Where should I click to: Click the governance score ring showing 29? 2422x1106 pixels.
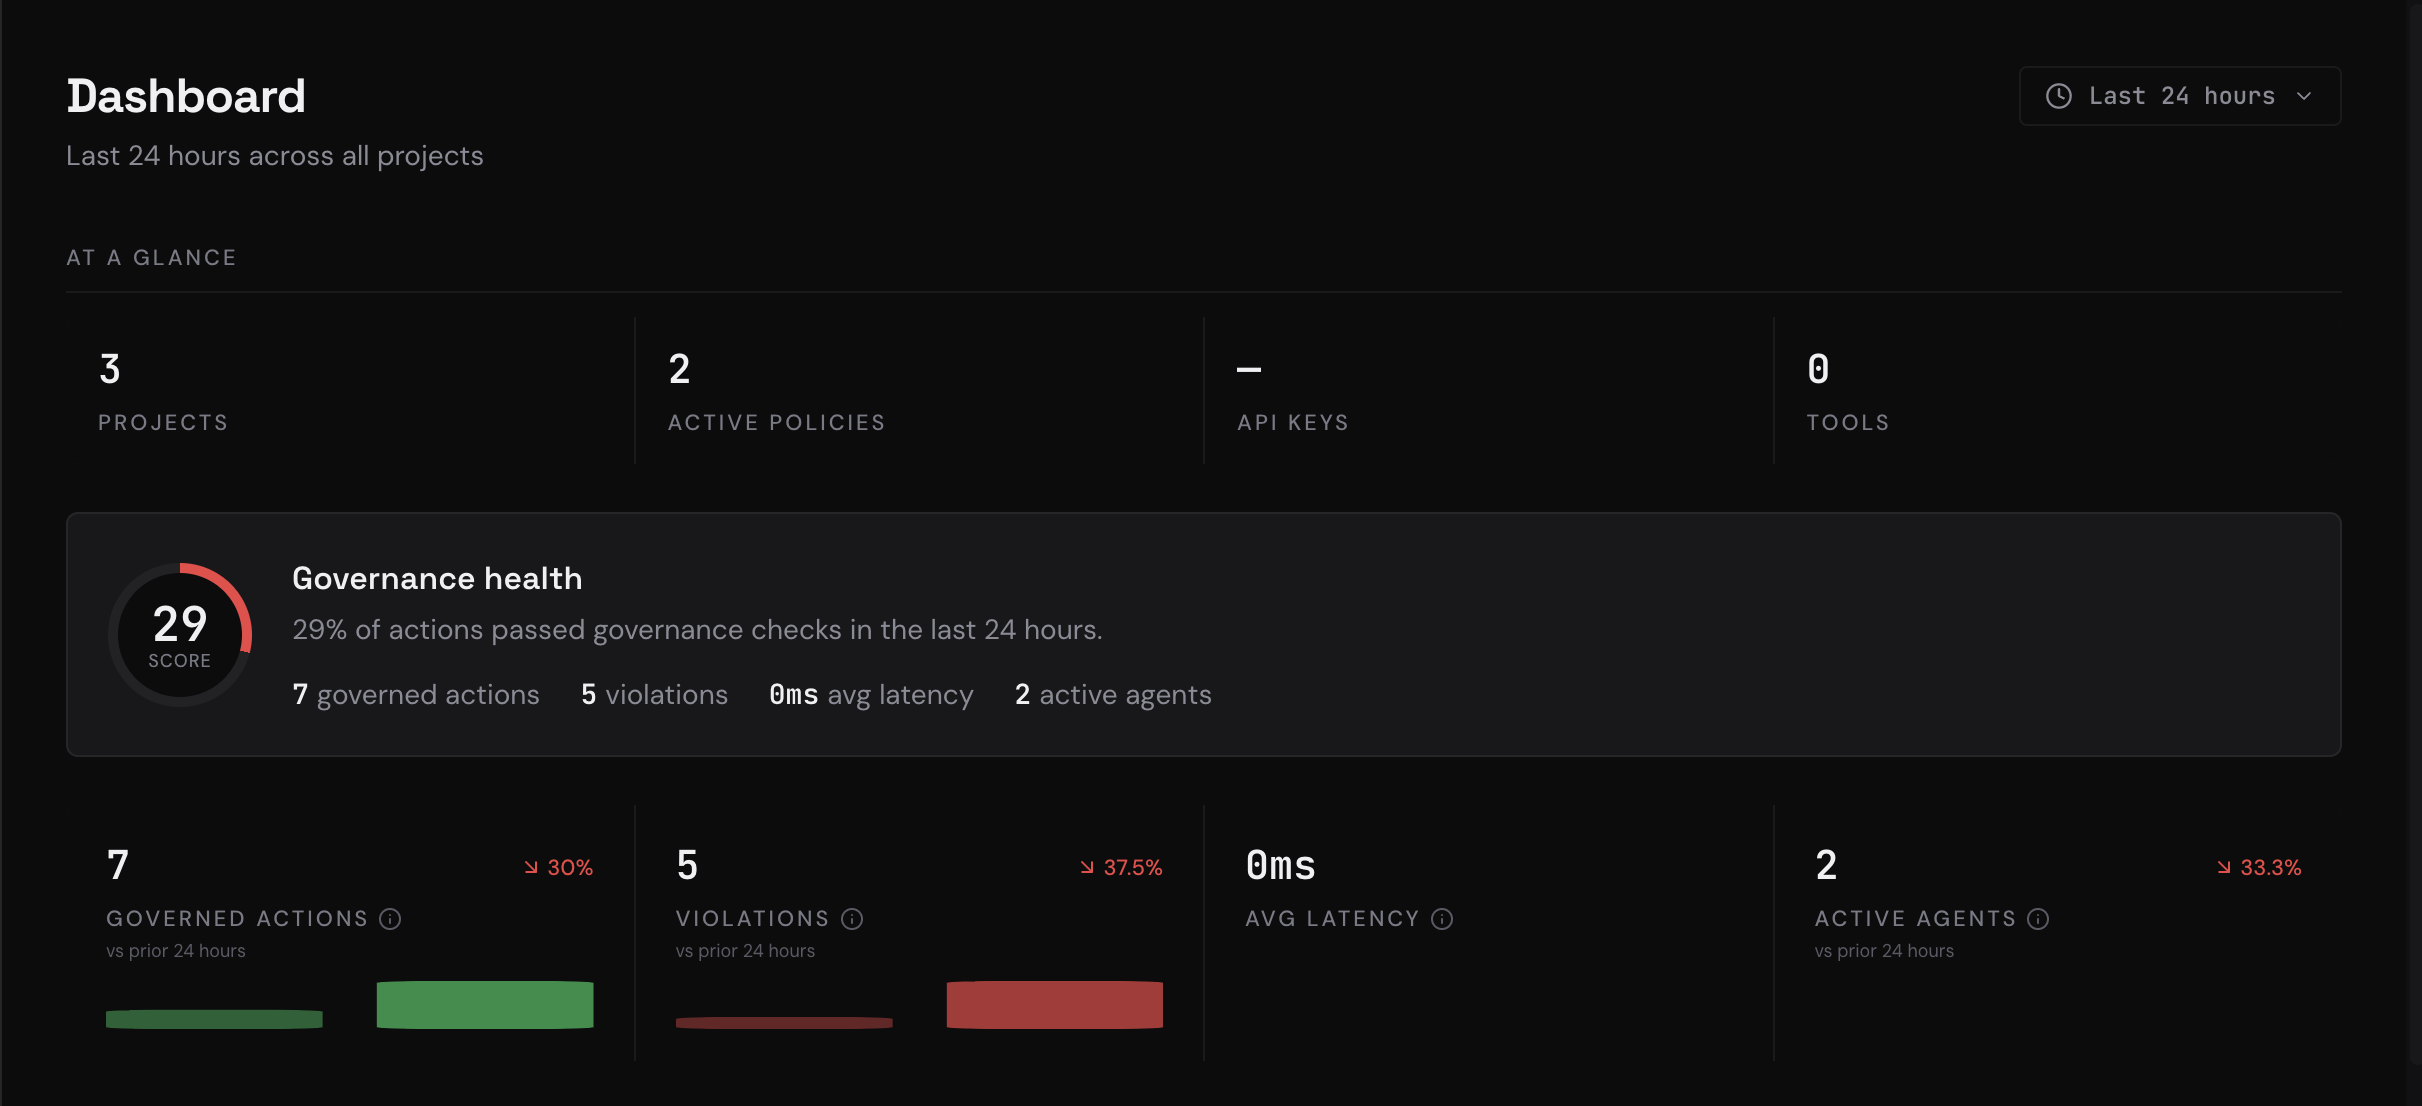(180, 635)
